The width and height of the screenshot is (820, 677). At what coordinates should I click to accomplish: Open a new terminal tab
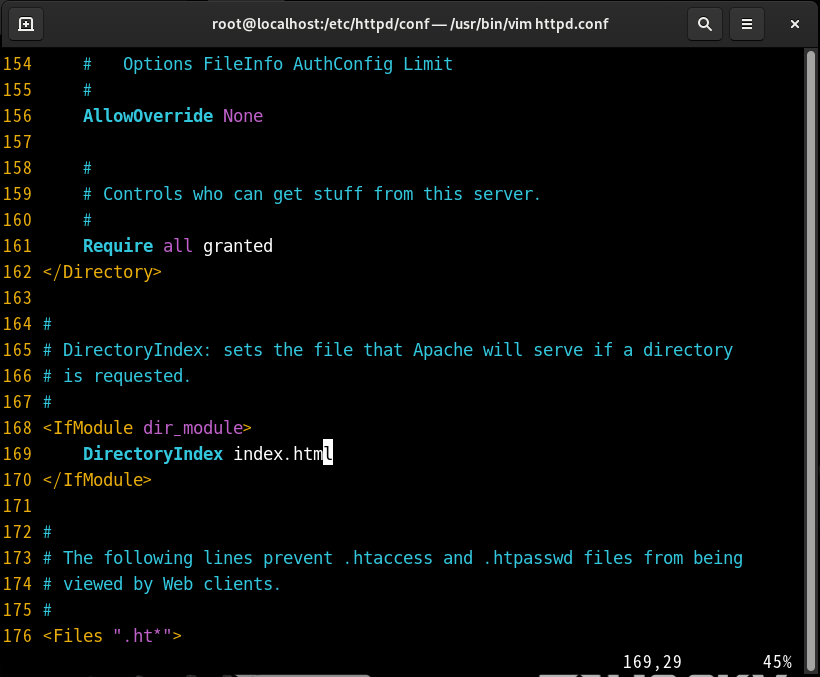[x=26, y=24]
